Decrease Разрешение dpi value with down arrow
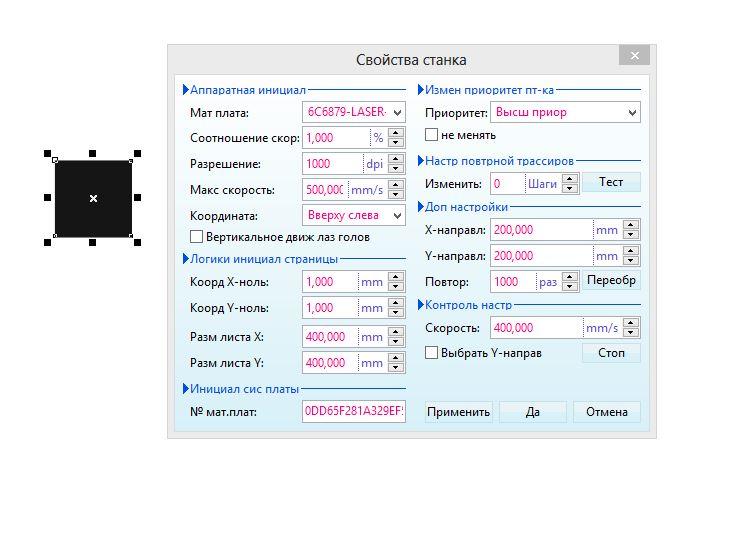736x542 pixels. click(397, 169)
